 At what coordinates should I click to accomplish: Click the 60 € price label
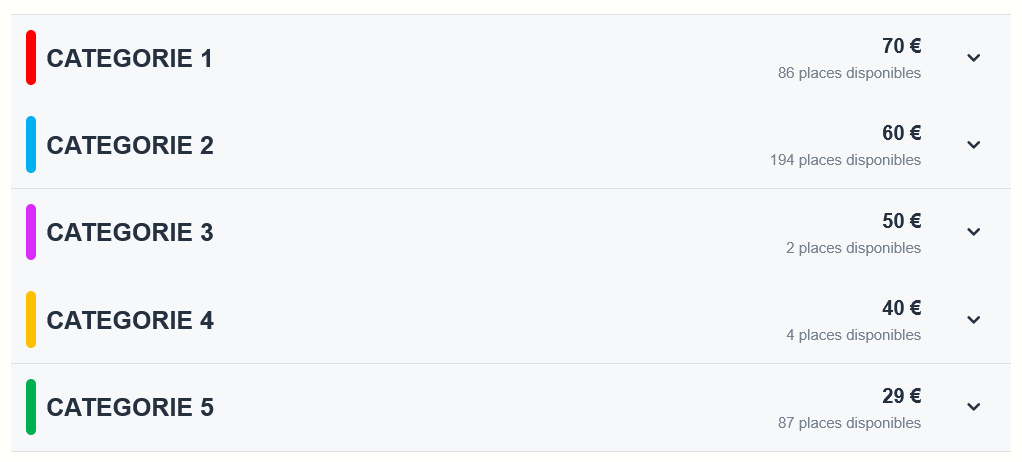click(901, 133)
